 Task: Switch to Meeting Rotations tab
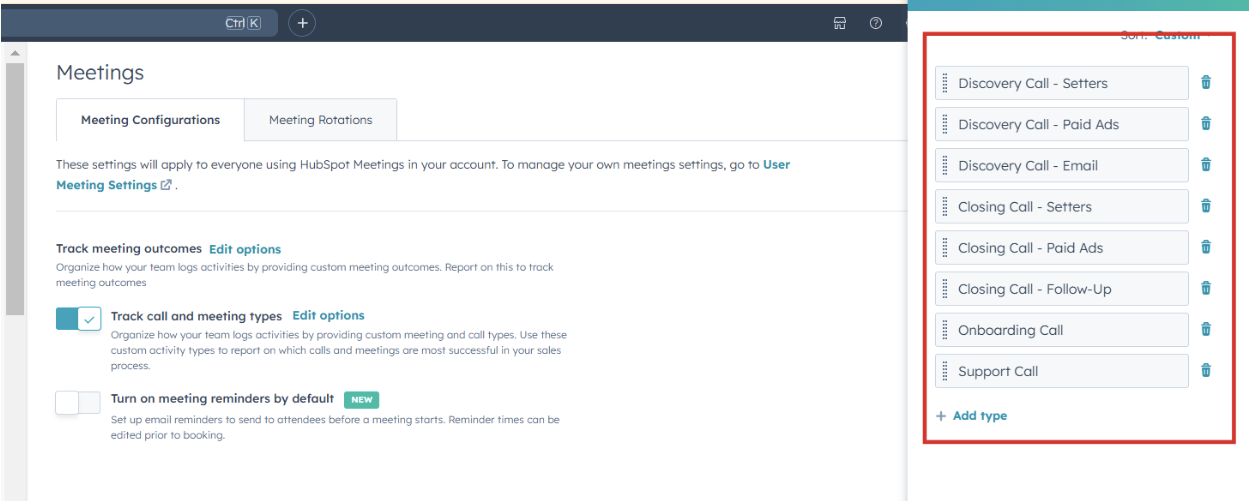(x=320, y=120)
